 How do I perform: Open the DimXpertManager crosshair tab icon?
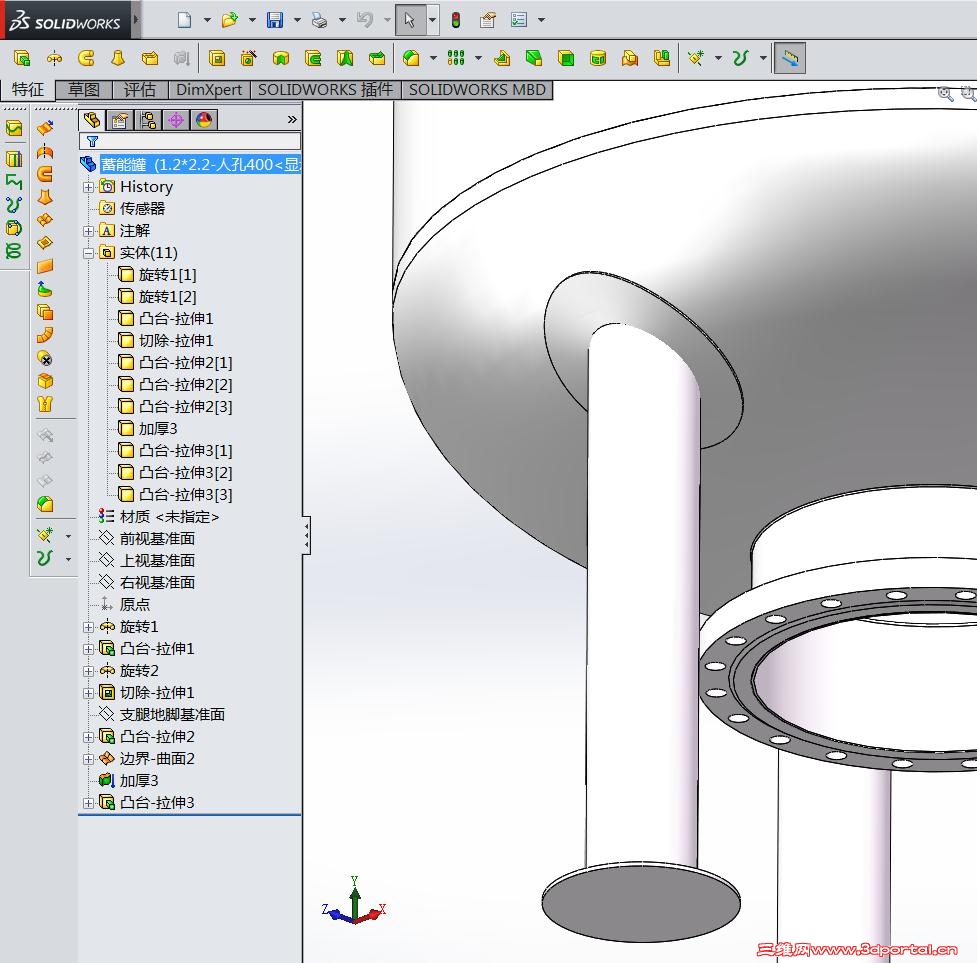click(x=176, y=120)
